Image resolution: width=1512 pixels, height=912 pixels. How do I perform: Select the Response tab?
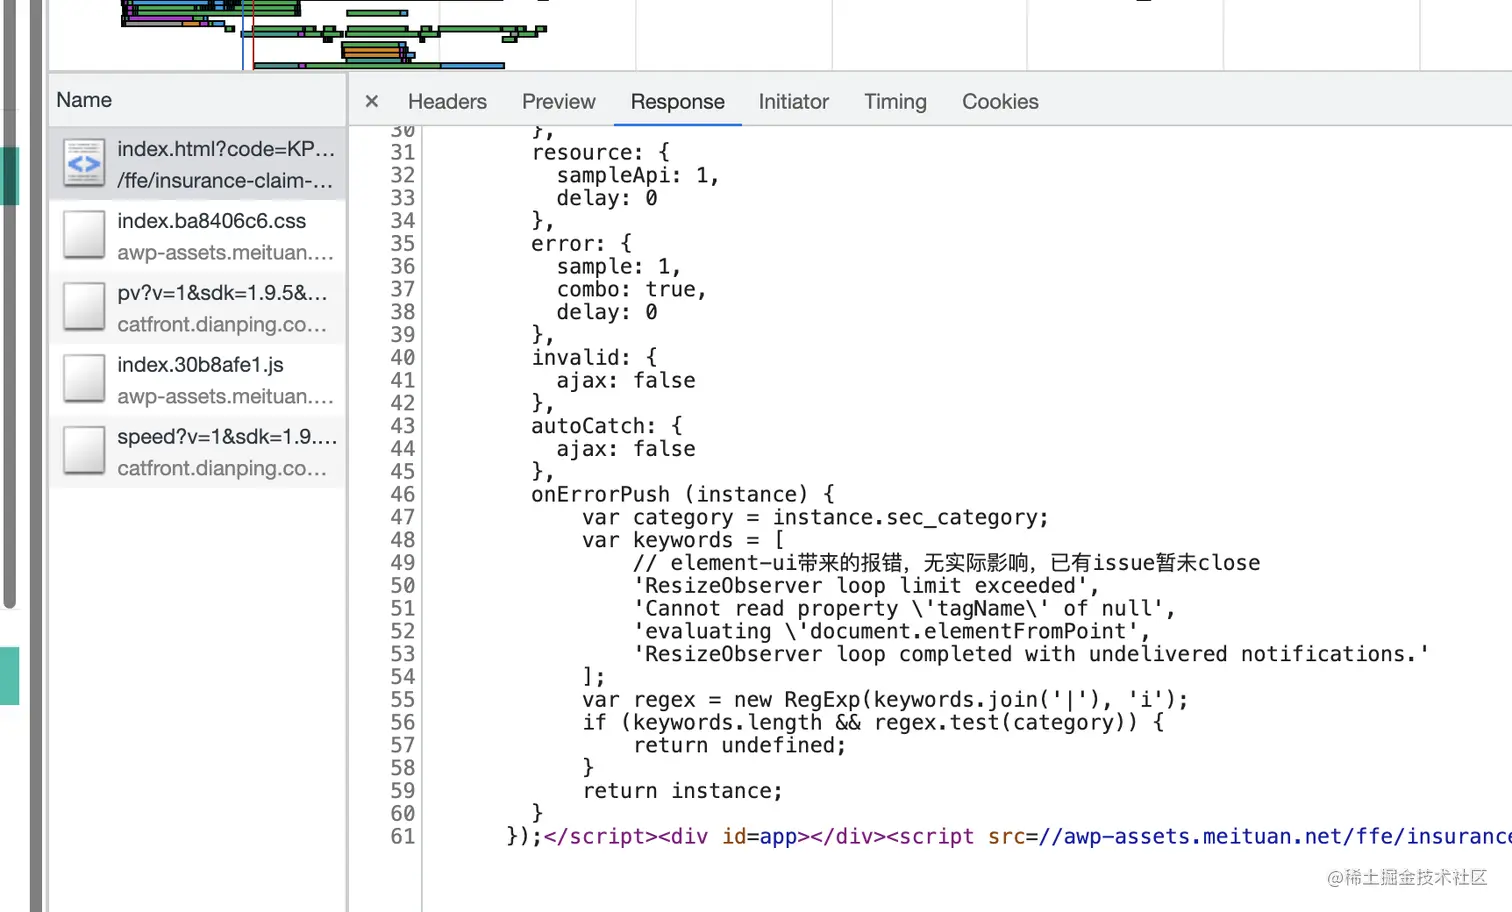677,101
